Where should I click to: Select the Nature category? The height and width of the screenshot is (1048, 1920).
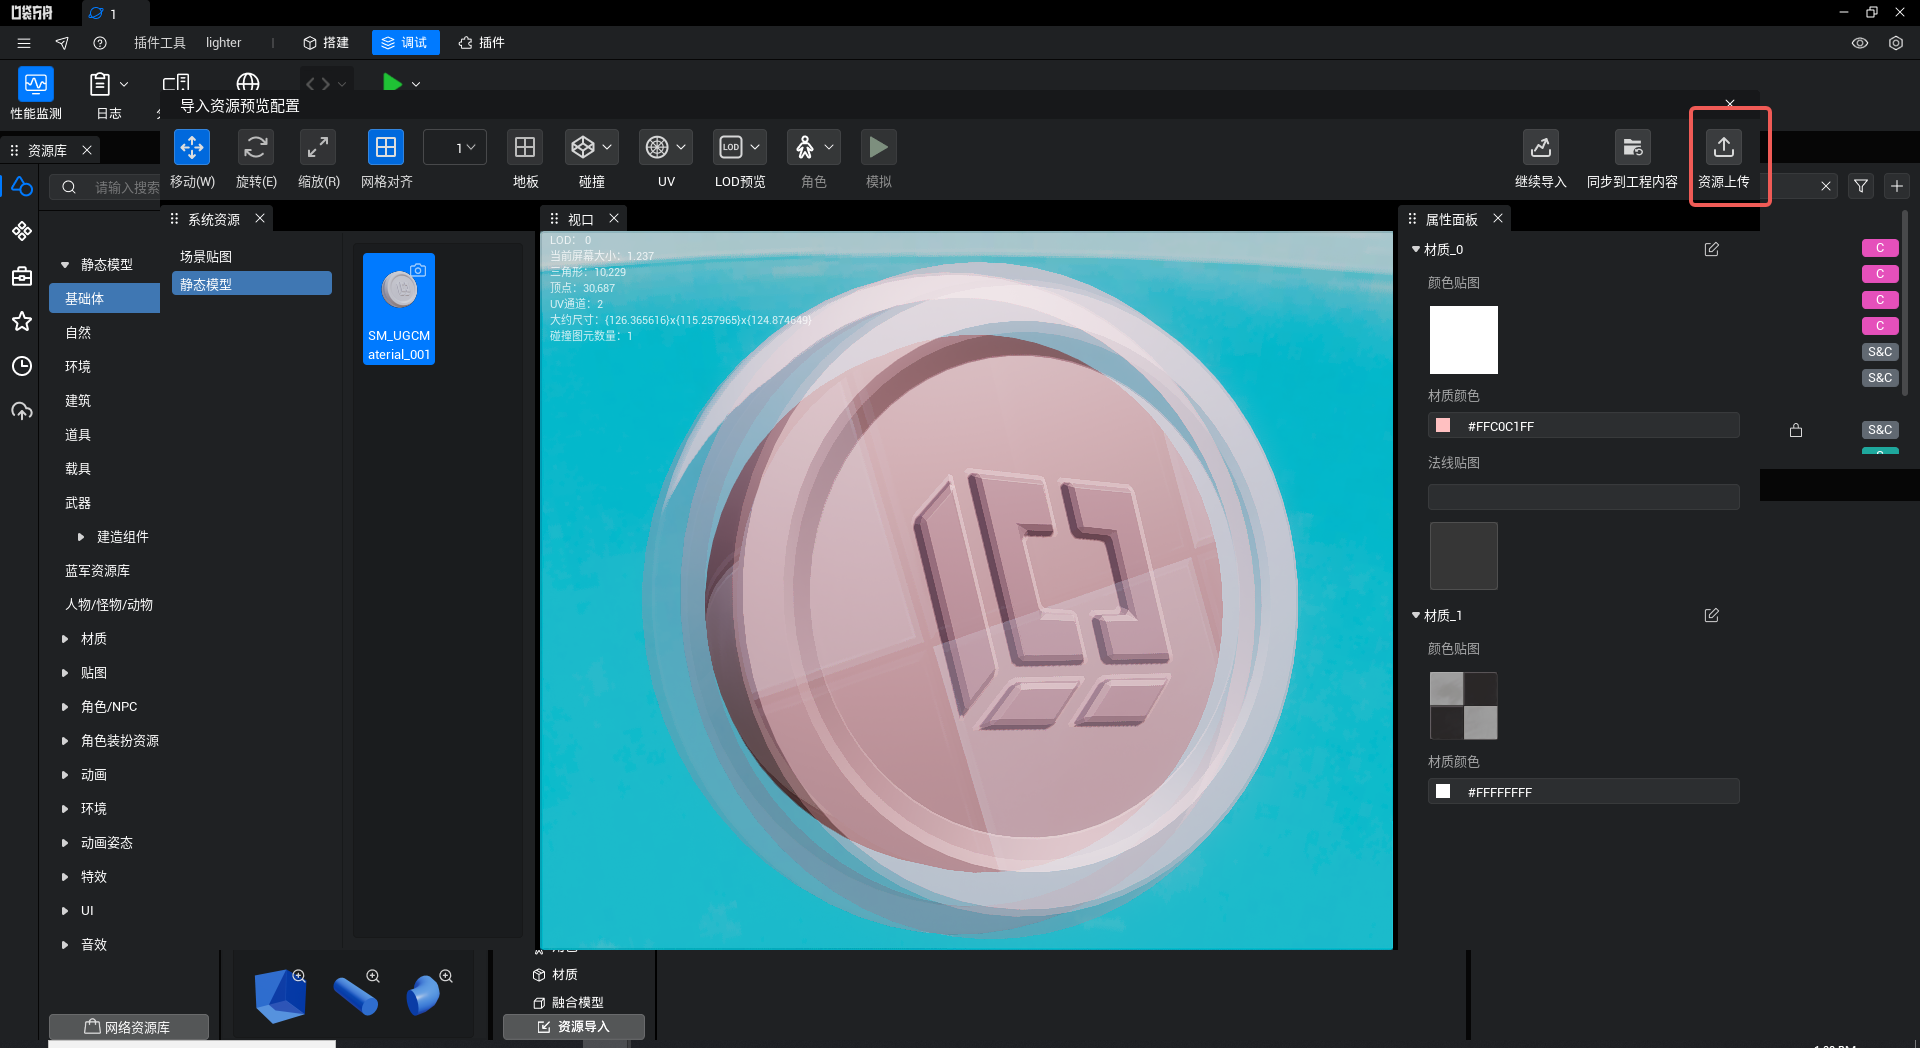pos(78,333)
